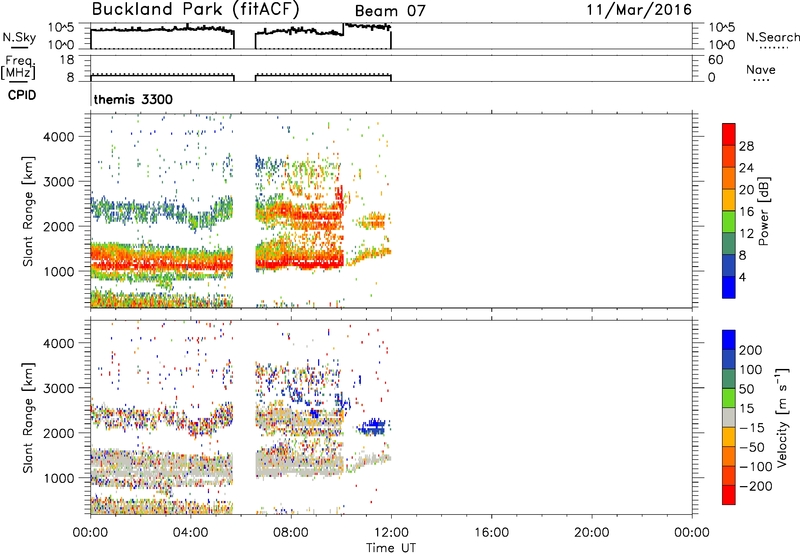
Task: Click the "Slant Range [km]" label of power panel
Action: pos(28,211)
